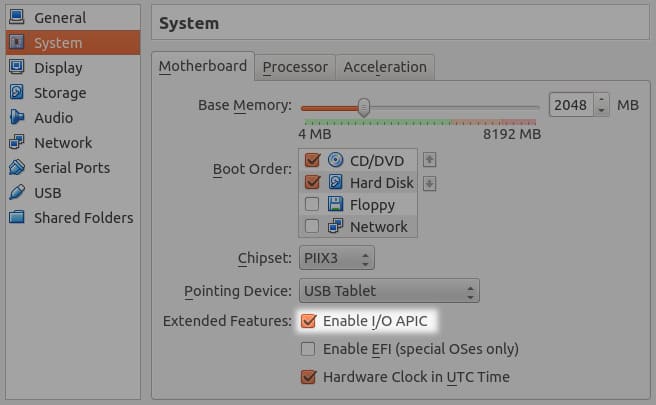Uncheck Hardware Clock in UTC Time
Screen dimensions: 656x405
pos(310,378)
